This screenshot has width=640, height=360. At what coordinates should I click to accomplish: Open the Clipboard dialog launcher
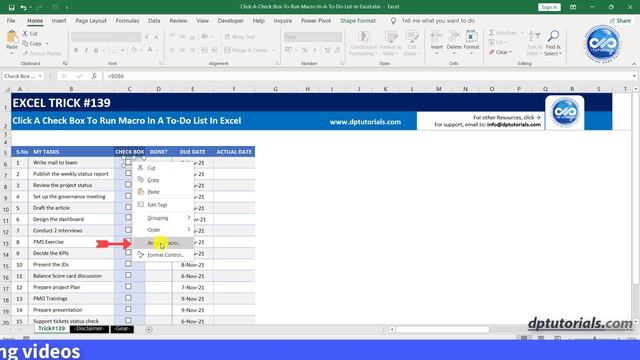[x=64, y=64]
